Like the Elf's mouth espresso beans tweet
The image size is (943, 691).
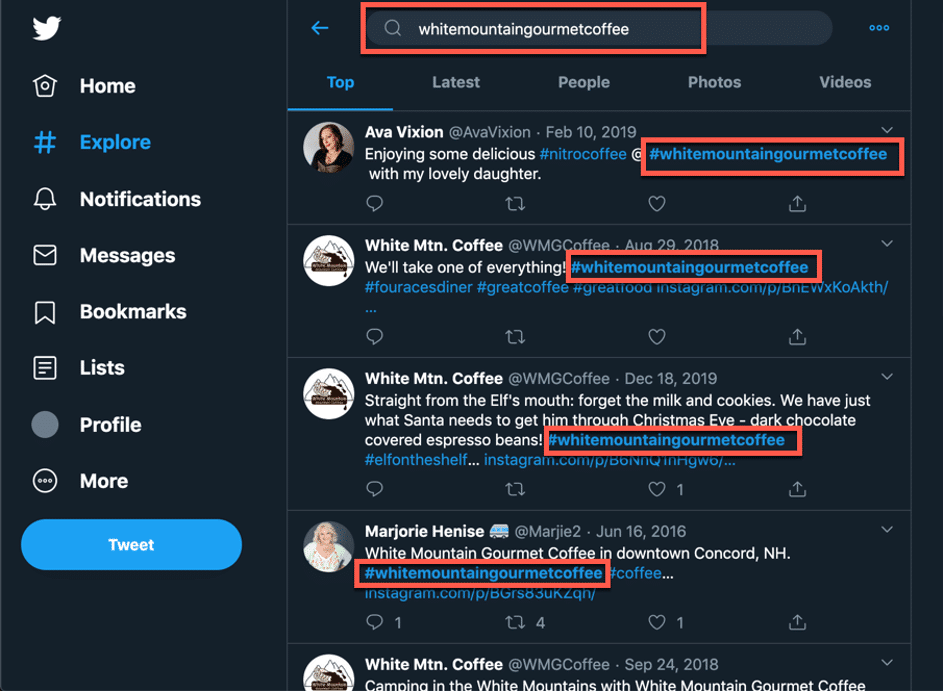tap(657, 489)
